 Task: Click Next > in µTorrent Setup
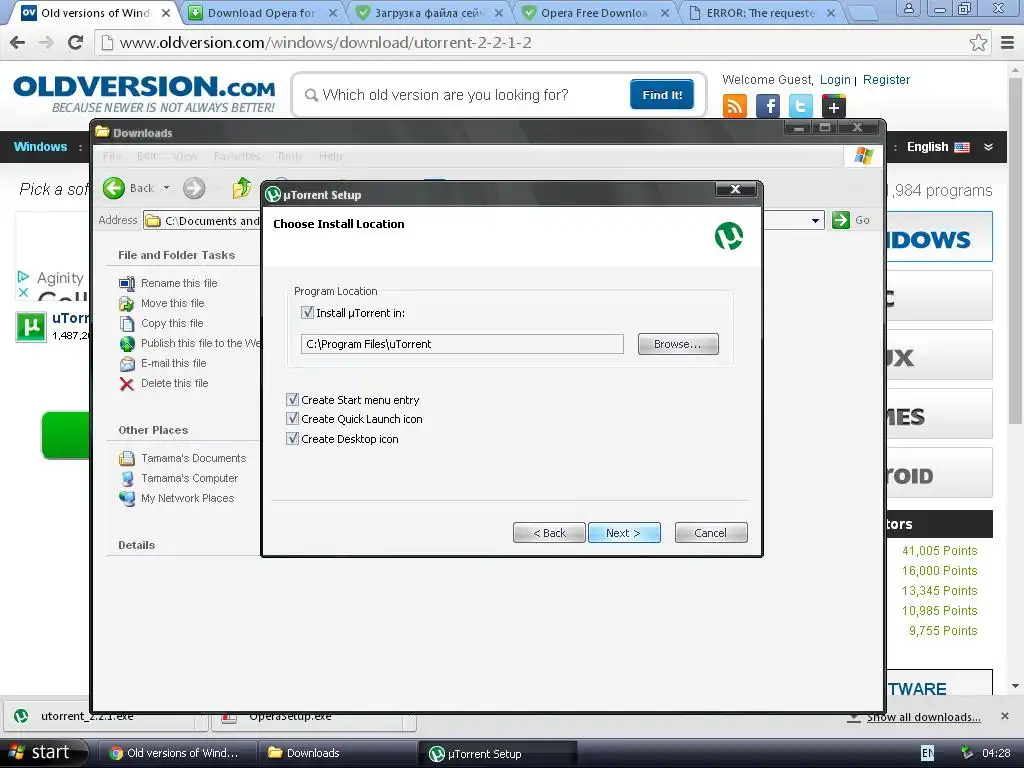tap(624, 533)
